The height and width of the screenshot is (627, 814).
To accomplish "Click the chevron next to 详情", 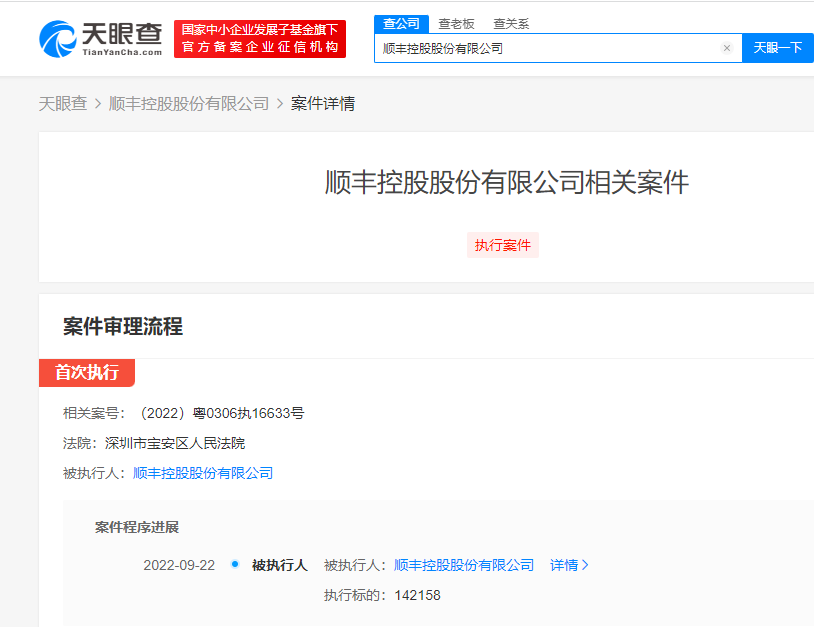I will click(x=585, y=565).
